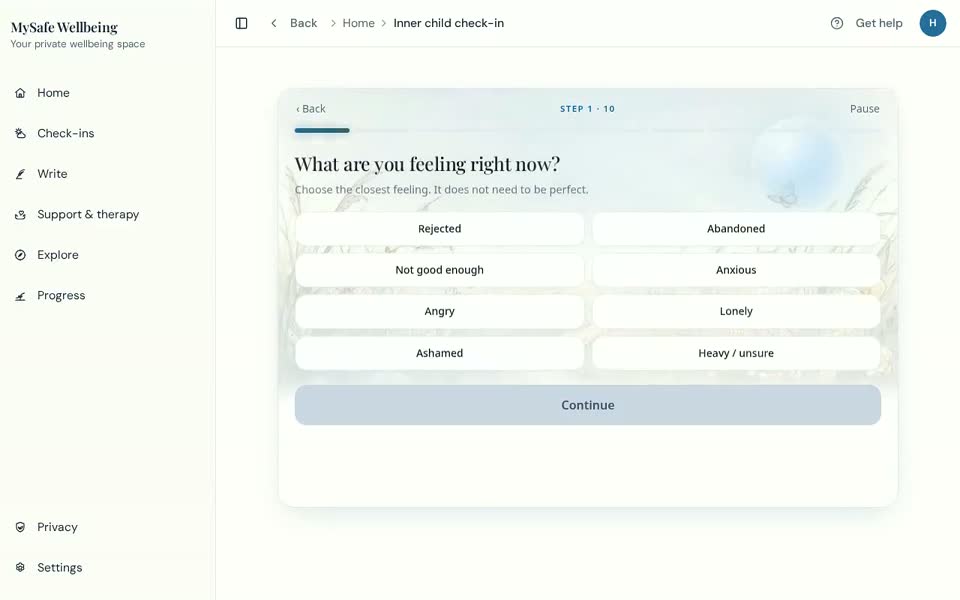Click Back in the top breadcrumb bar
The width and height of the screenshot is (960, 600).
click(x=304, y=23)
